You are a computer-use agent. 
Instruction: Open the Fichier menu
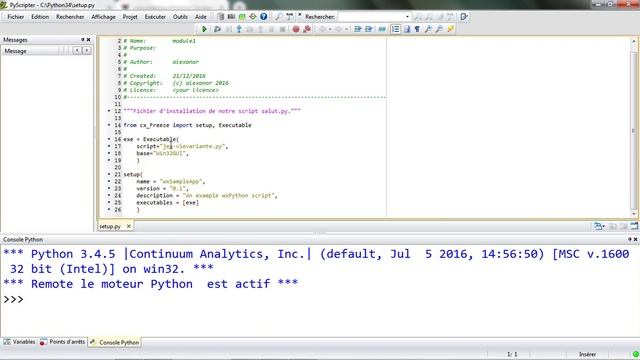tap(16, 17)
